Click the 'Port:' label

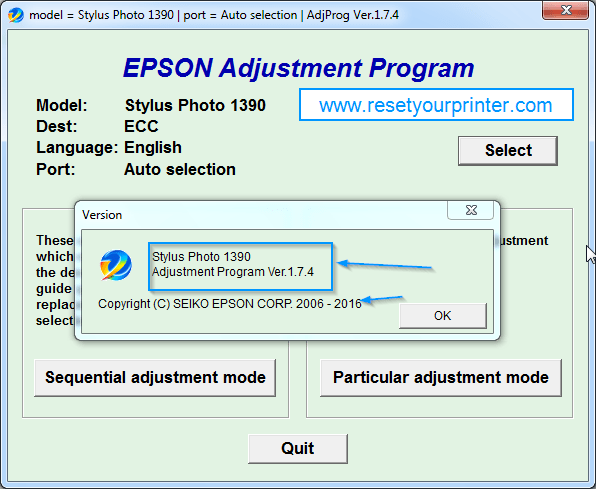pos(55,170)
